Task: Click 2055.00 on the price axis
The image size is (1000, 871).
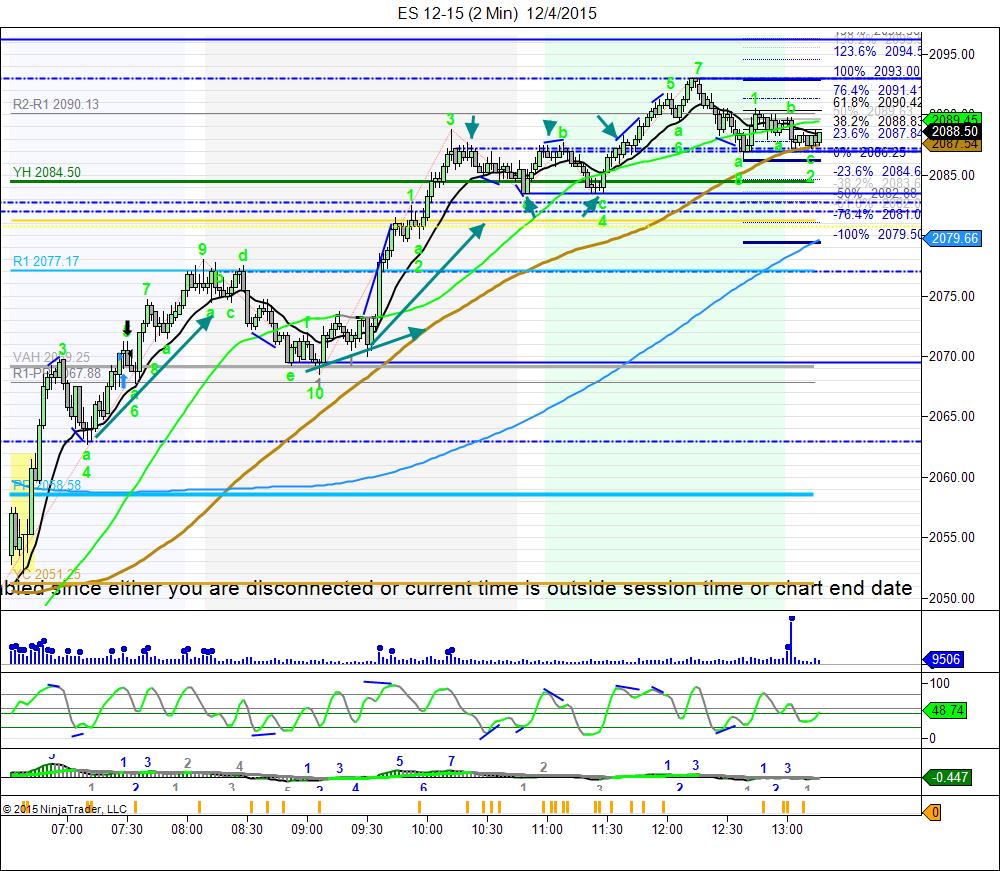Action: point(952,537)
